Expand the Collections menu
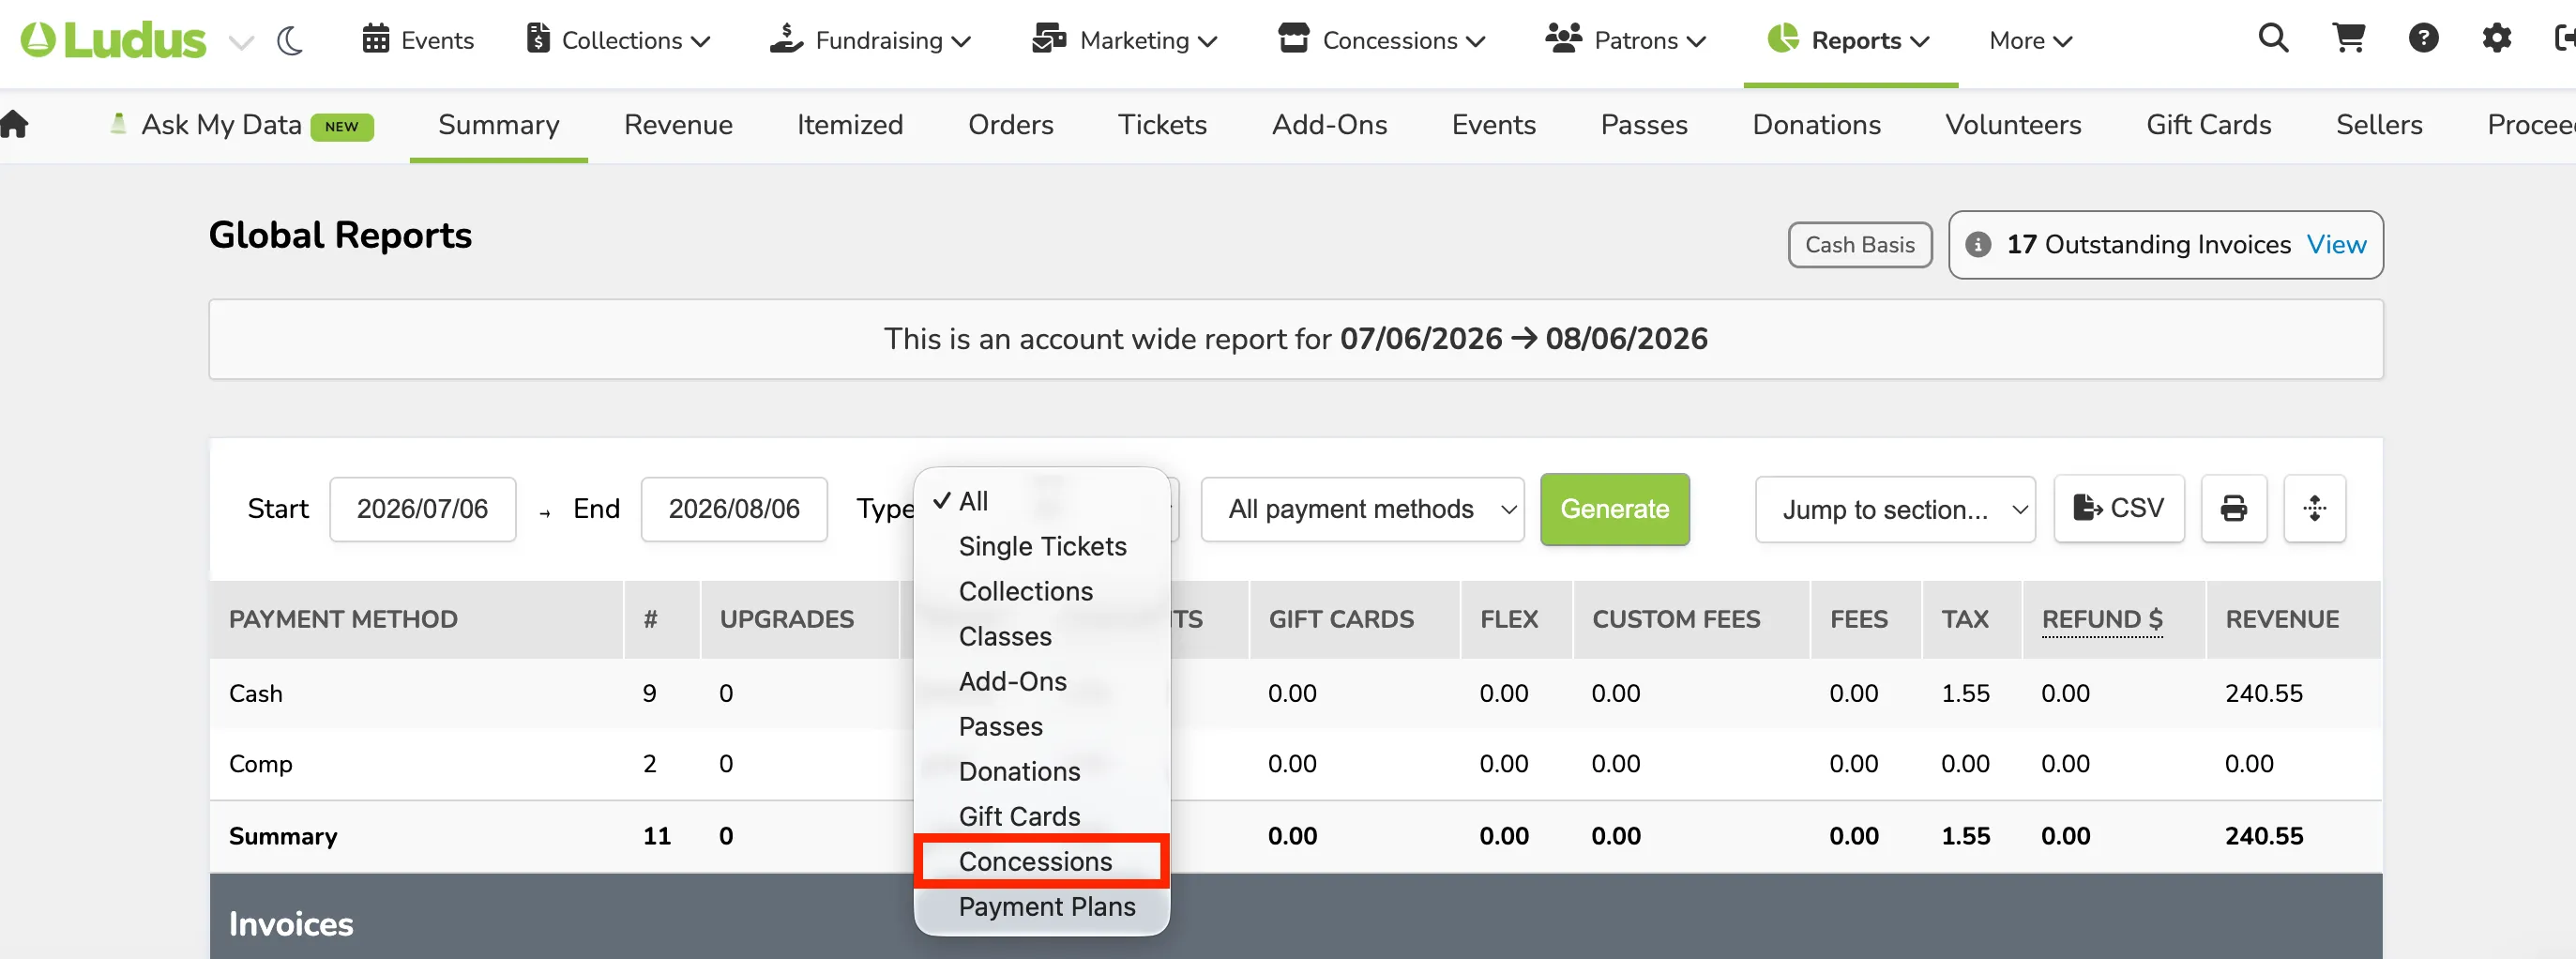This screenshot has width=2576, height=959. click(618, 40)
